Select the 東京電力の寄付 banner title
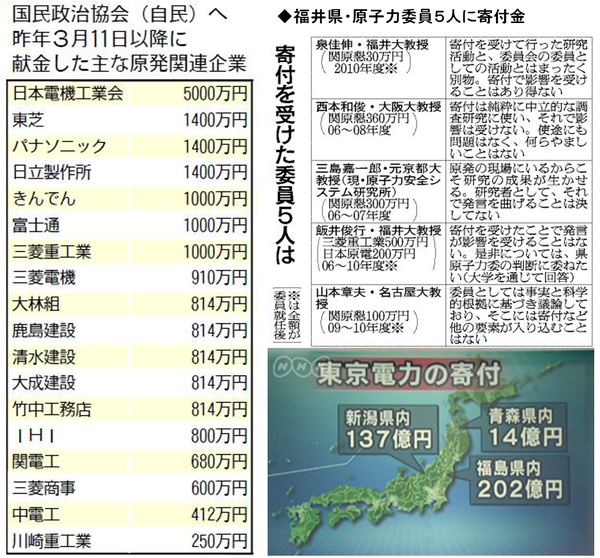Screen dimensions: 600x558 [x=409, y=374]
